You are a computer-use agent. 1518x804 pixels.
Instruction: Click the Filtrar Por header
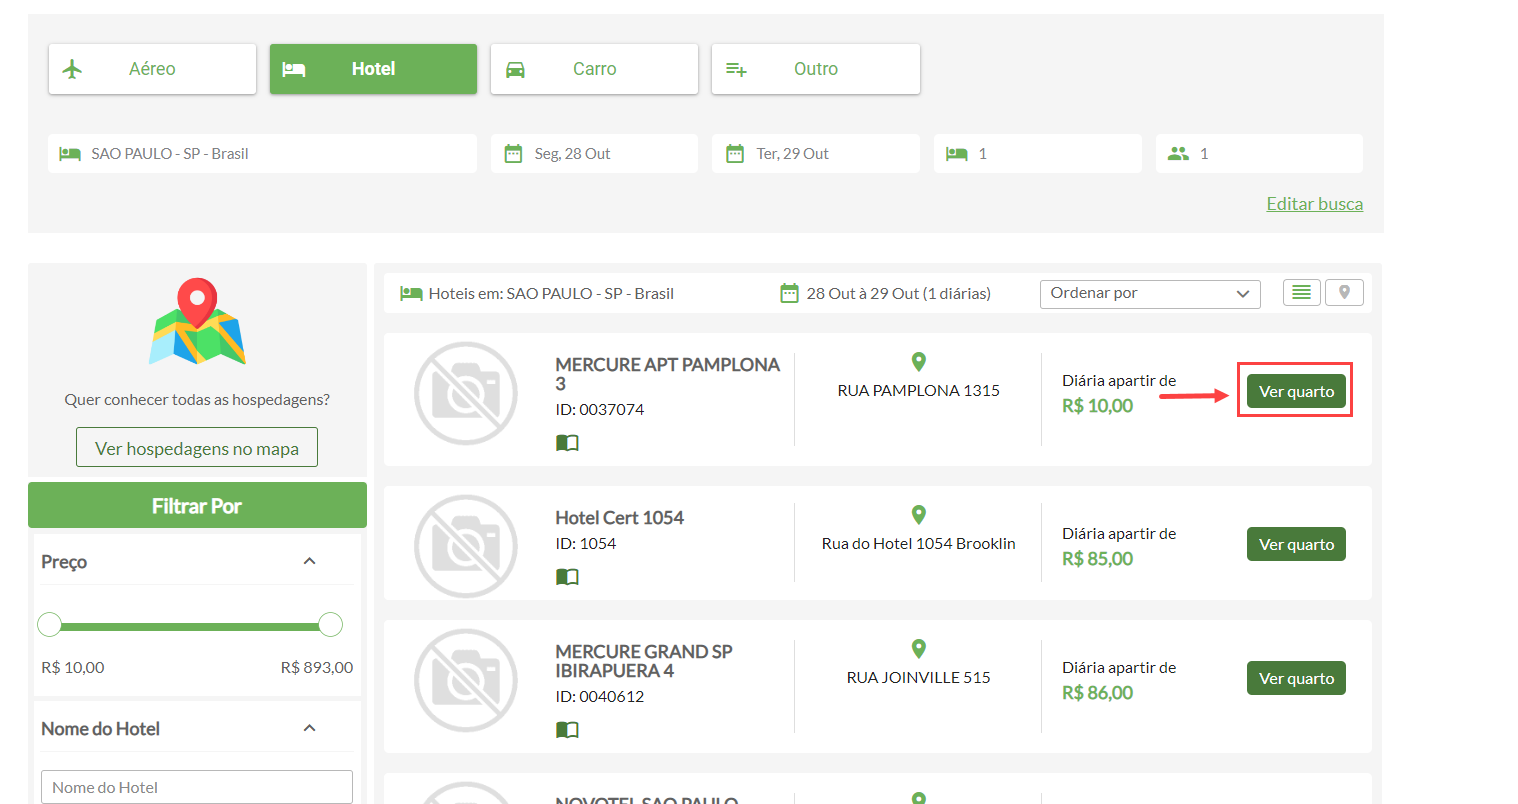(x=197, y=505)
